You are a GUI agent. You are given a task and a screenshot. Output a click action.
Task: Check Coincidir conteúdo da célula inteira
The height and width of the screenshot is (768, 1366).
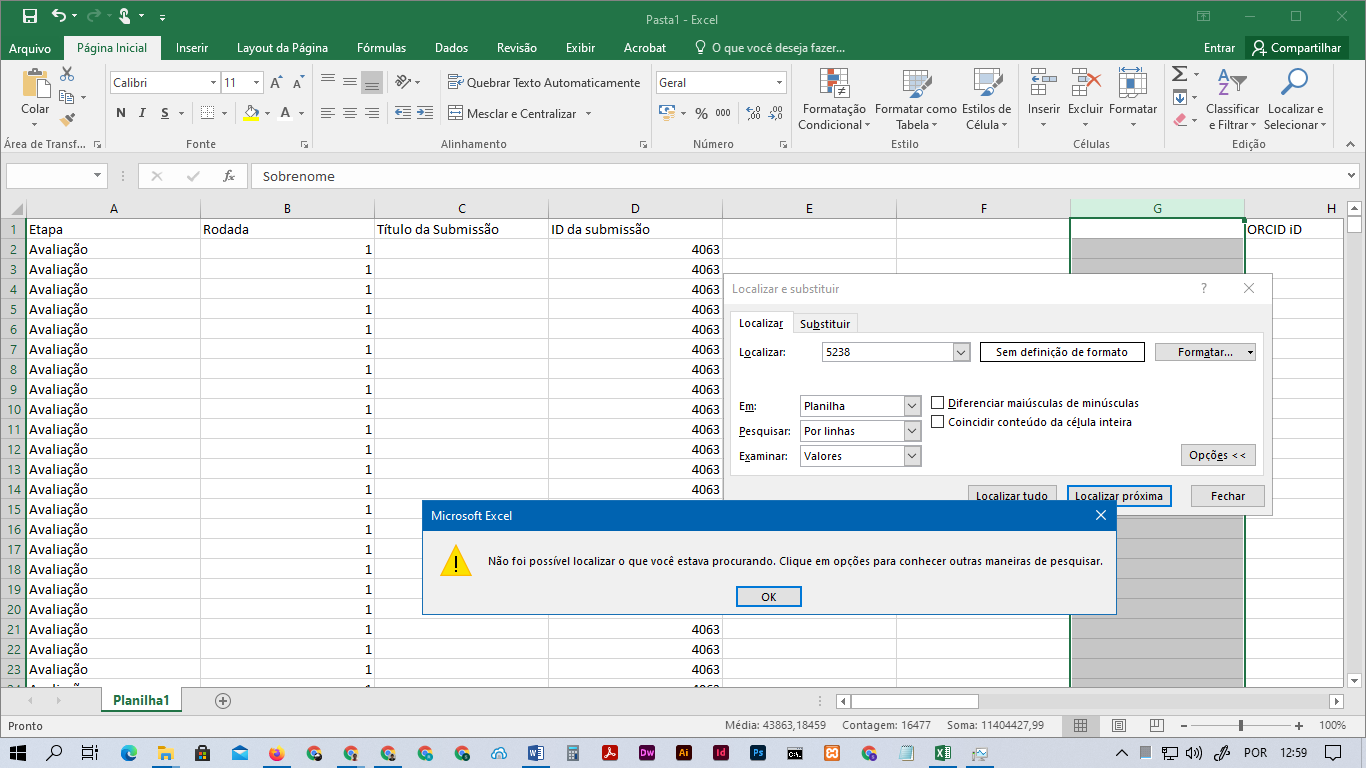coord(938,422)
